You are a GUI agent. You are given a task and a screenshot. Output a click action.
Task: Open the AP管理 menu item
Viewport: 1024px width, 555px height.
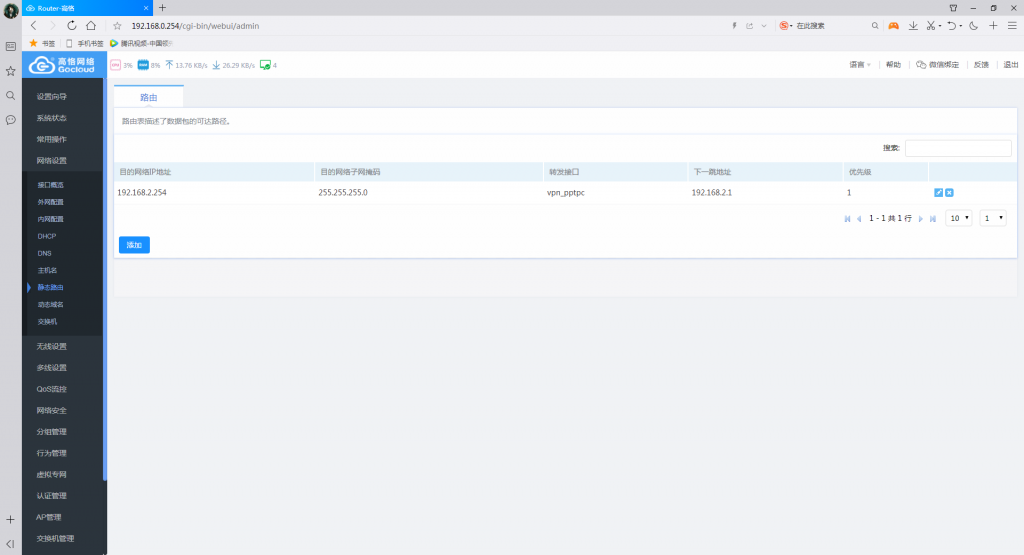(x=48, y=517)
